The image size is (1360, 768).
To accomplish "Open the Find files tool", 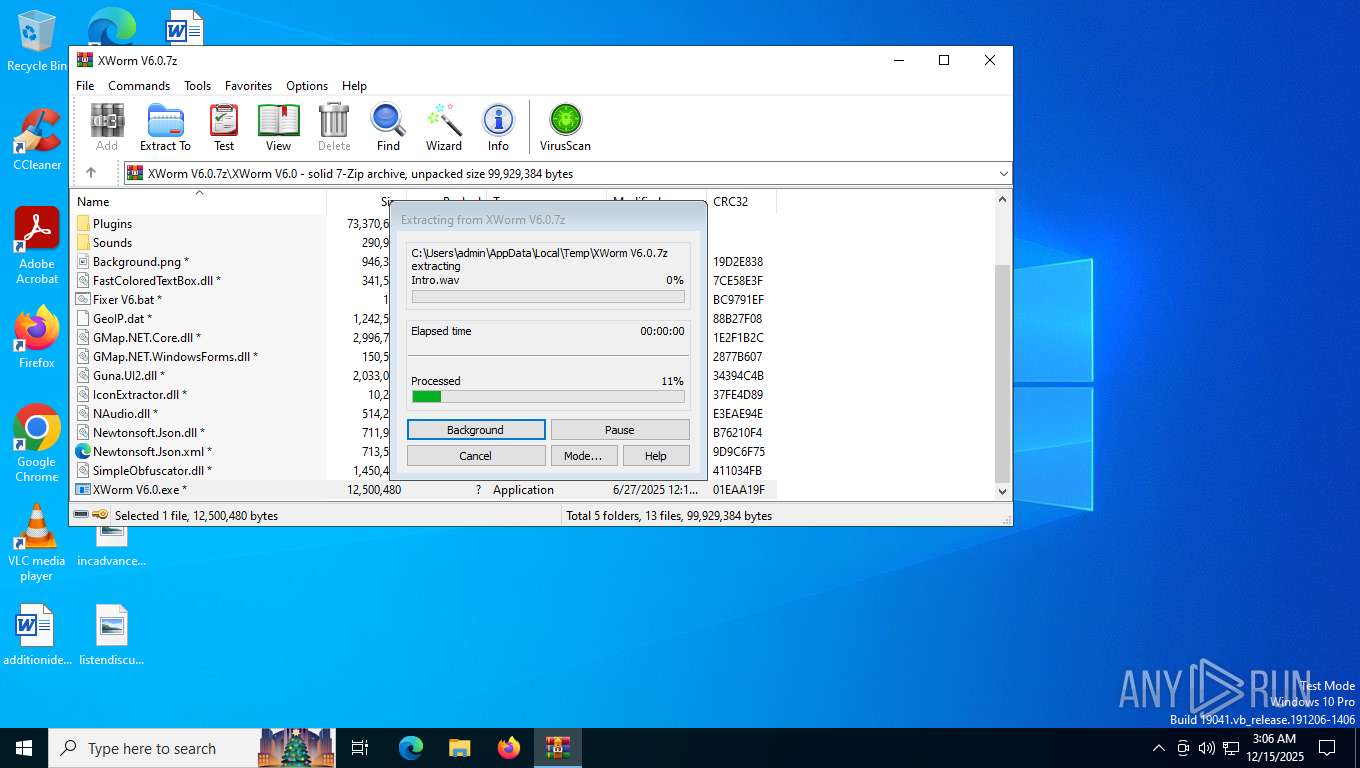I will tap(388, 127).
